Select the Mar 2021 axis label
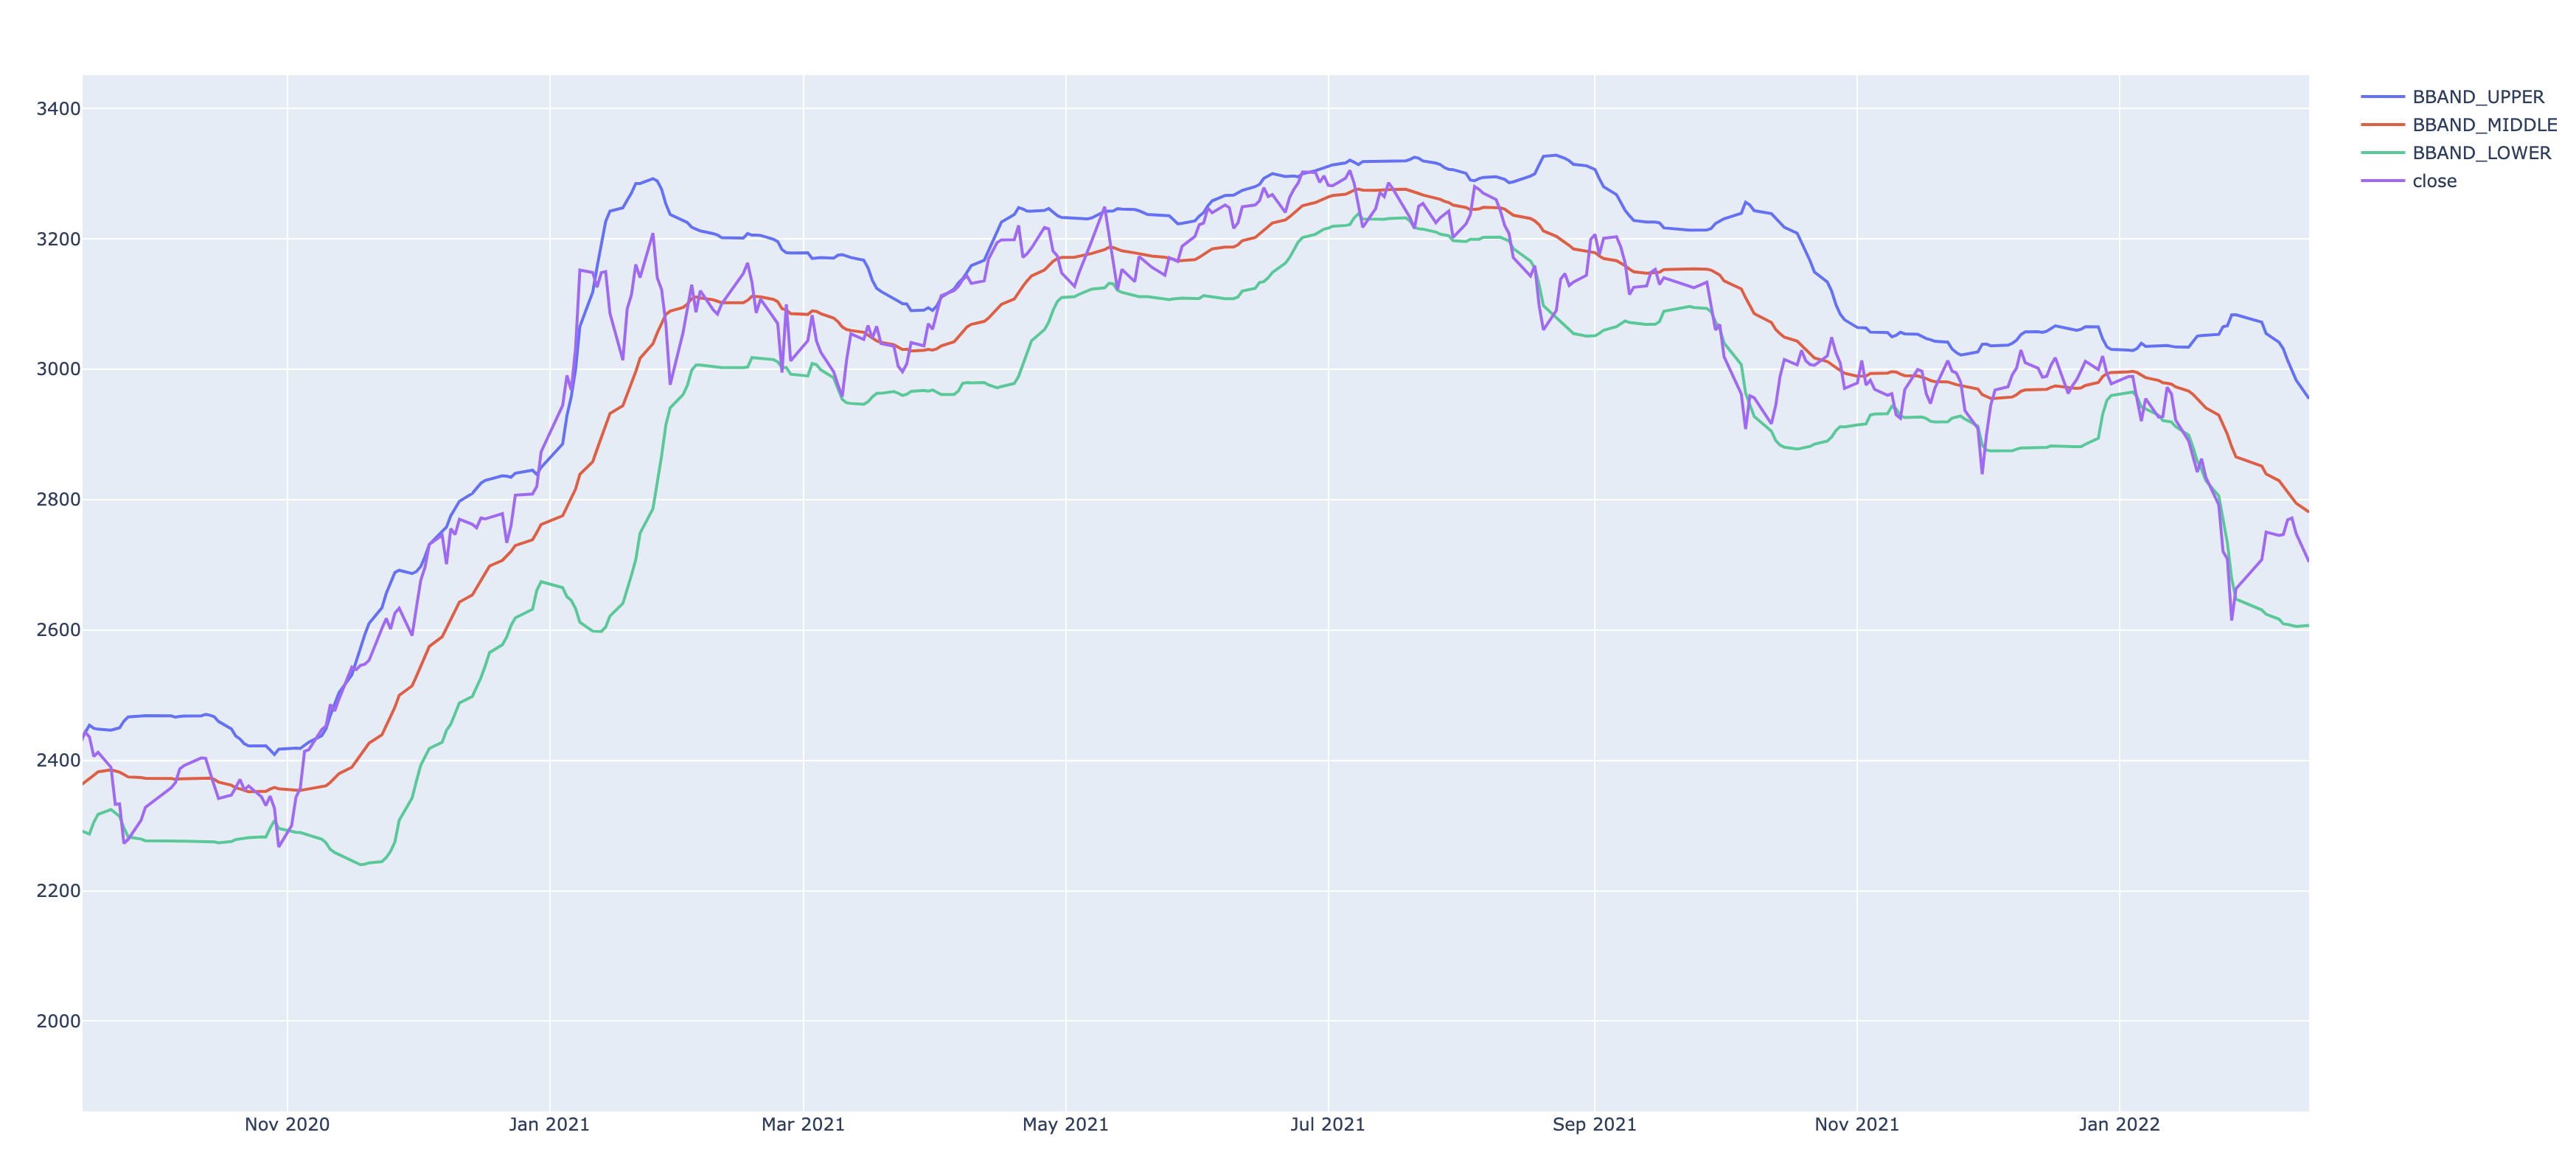Screen dimensions: 2576x1166 click(803, 1124)
